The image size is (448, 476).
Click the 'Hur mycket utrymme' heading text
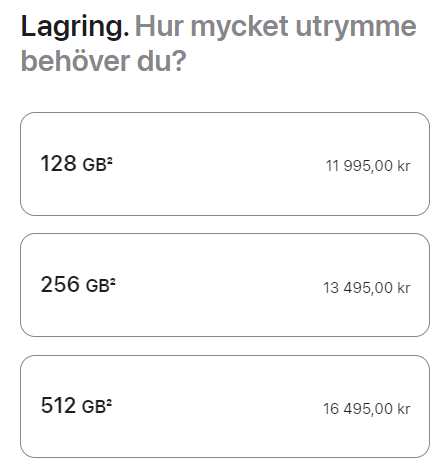(276, 26)
